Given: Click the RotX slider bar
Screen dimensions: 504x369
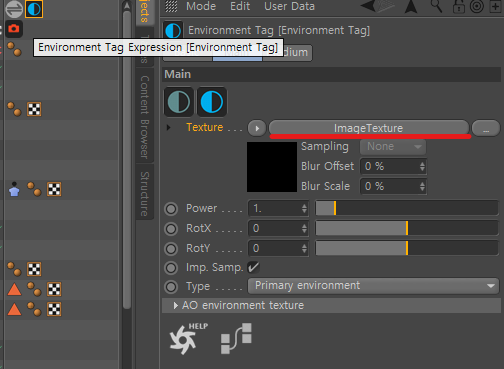Looking at the screenshot, I should point(407,229).
